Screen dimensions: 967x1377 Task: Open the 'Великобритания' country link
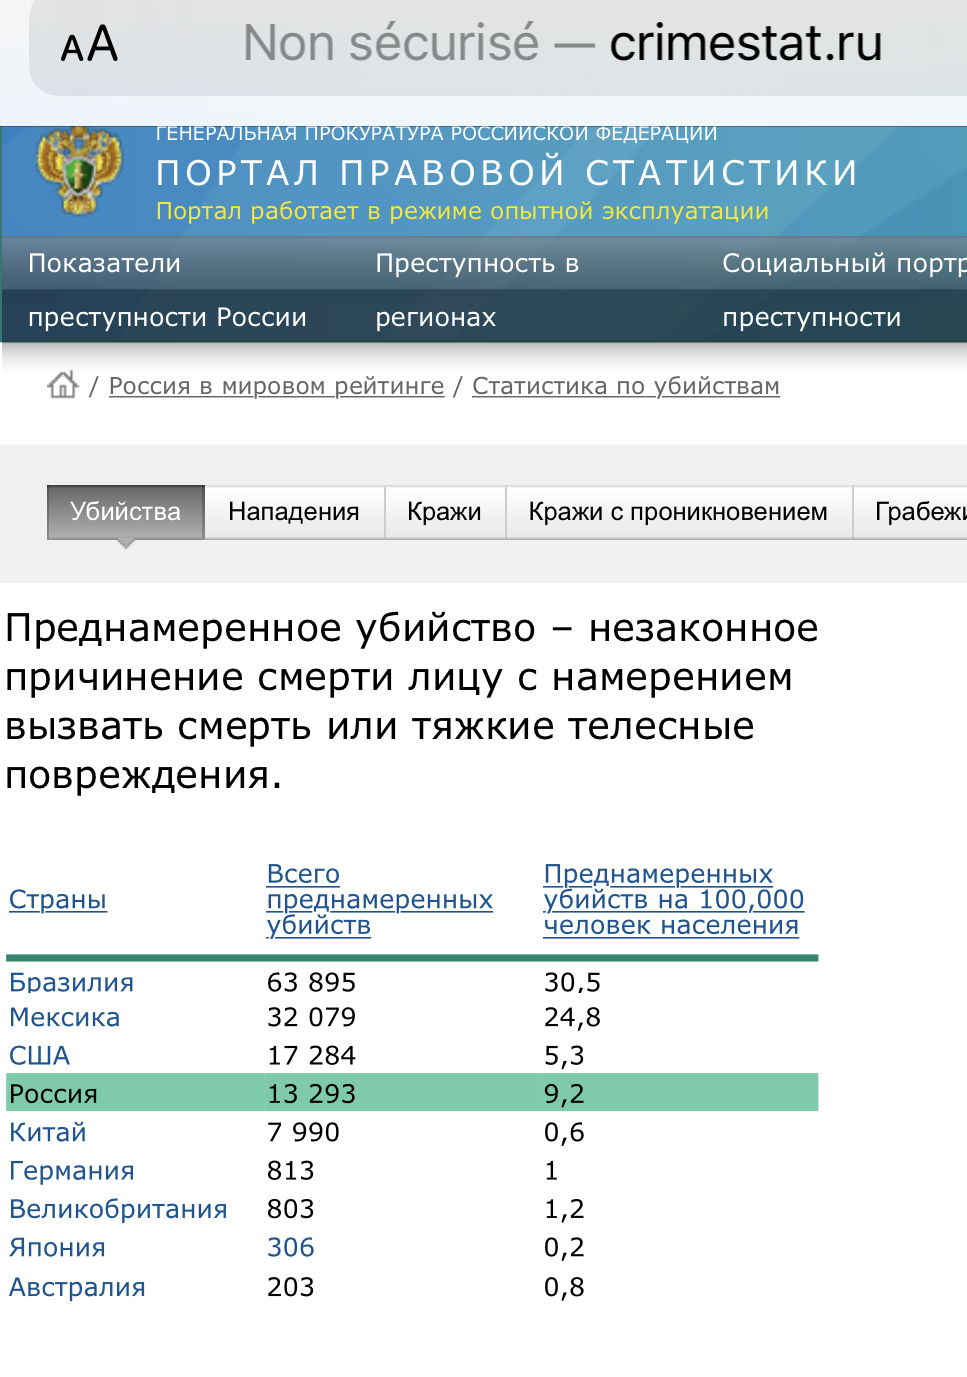point(118,1209)
